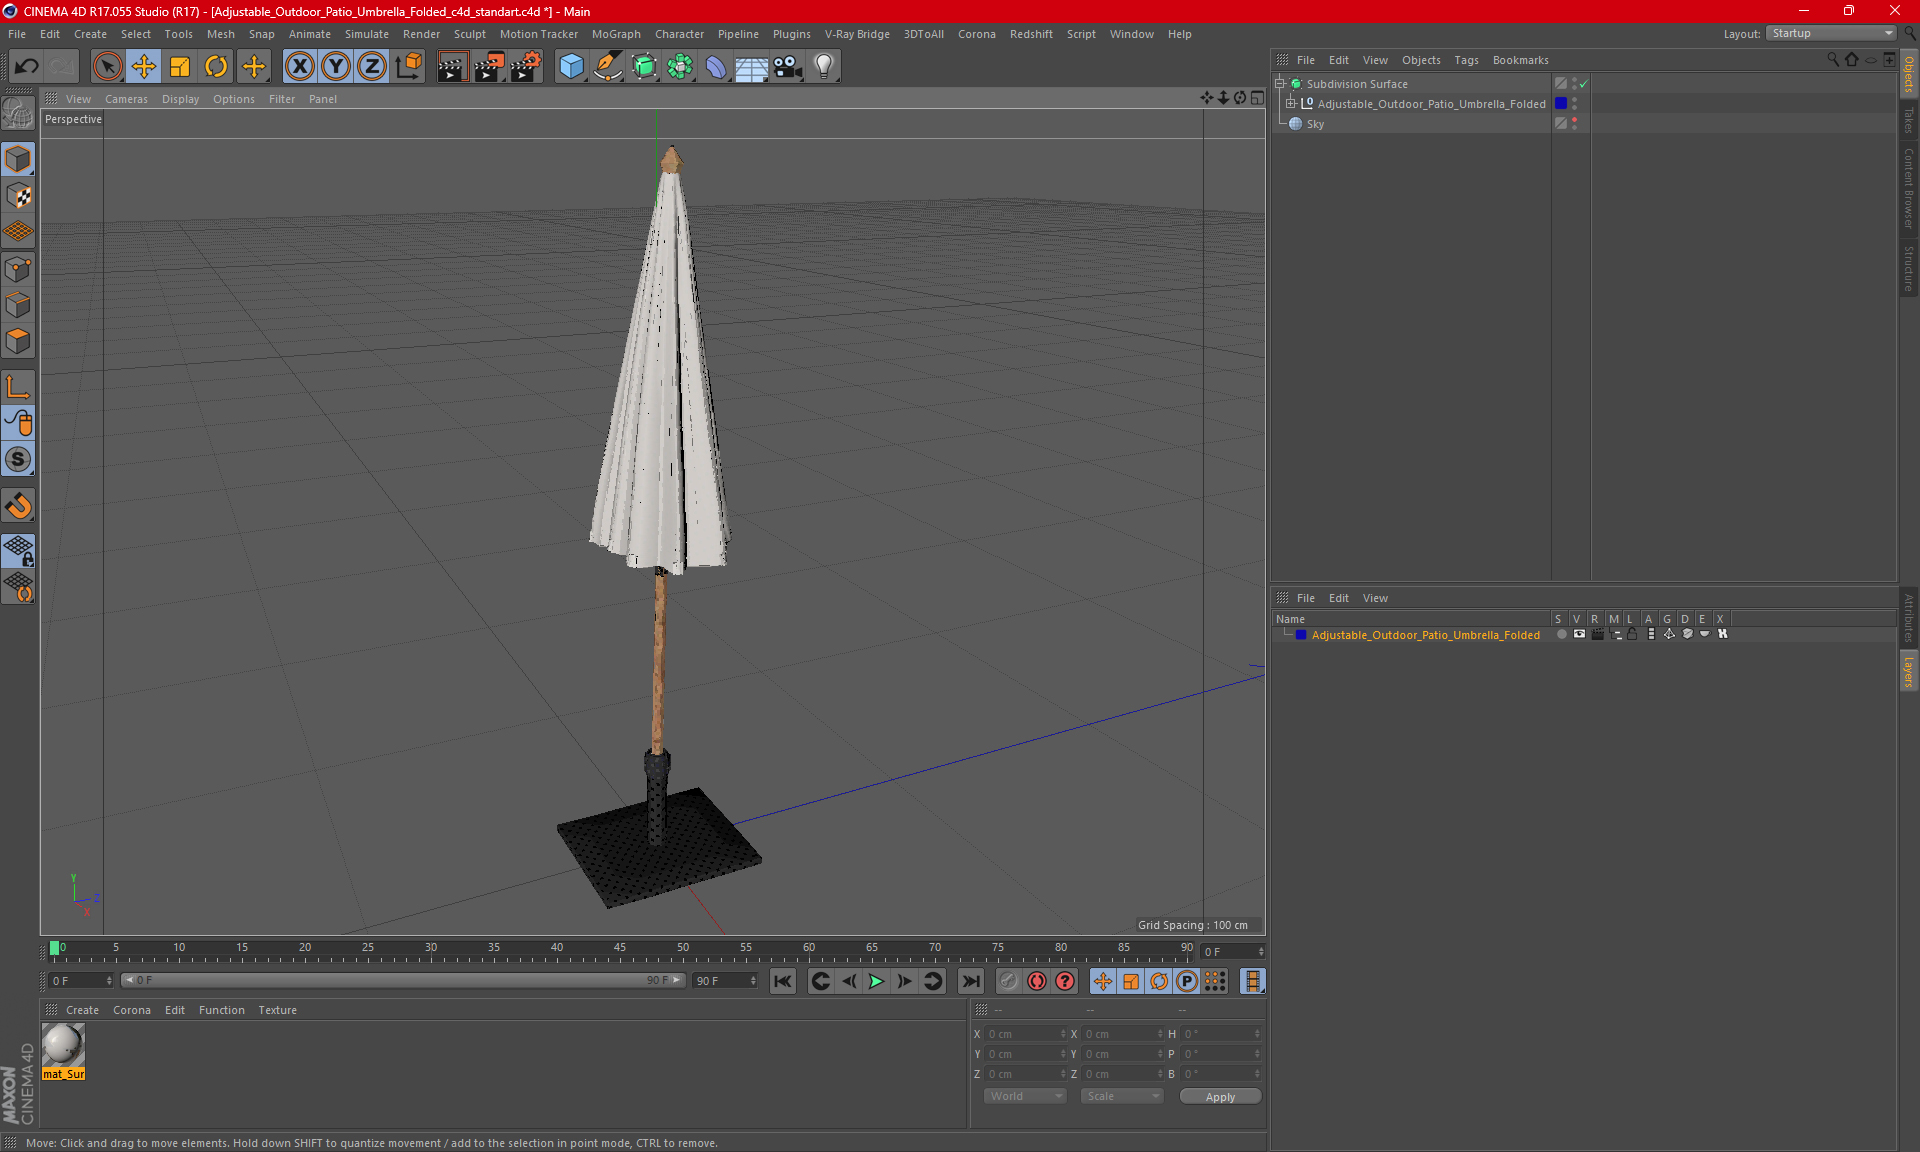Open the Render Settings clapperboard icon

pyautogui.click(x=526, y=67)
